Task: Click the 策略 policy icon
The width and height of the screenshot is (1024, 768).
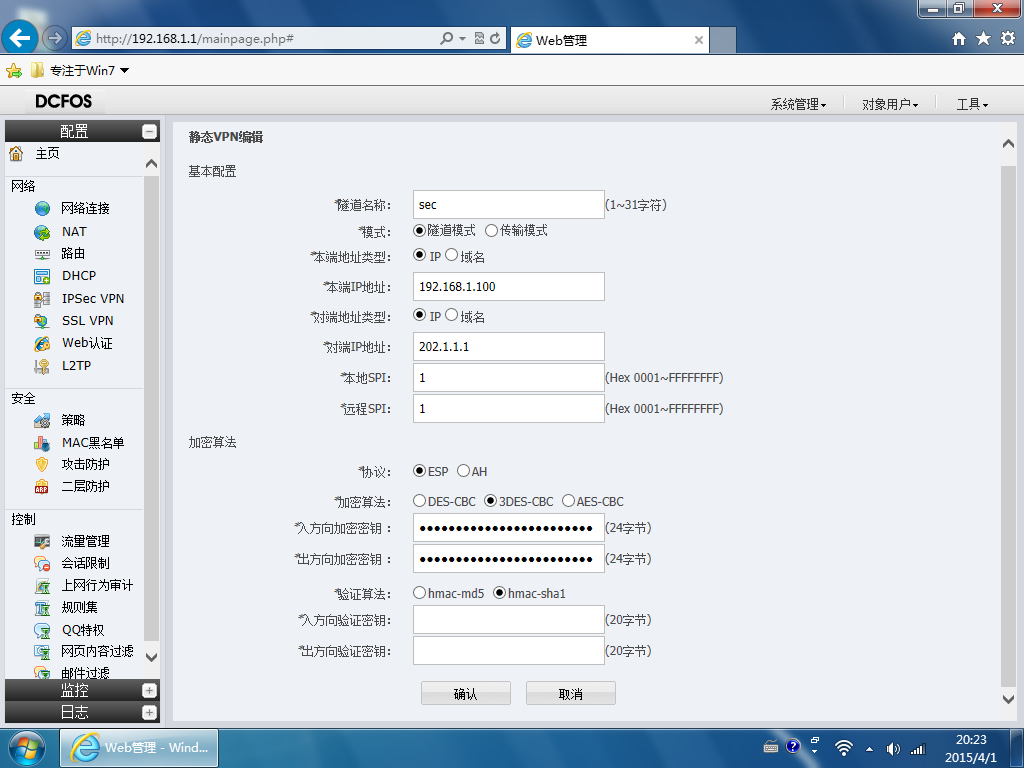Action: click(x=42, y=421)
